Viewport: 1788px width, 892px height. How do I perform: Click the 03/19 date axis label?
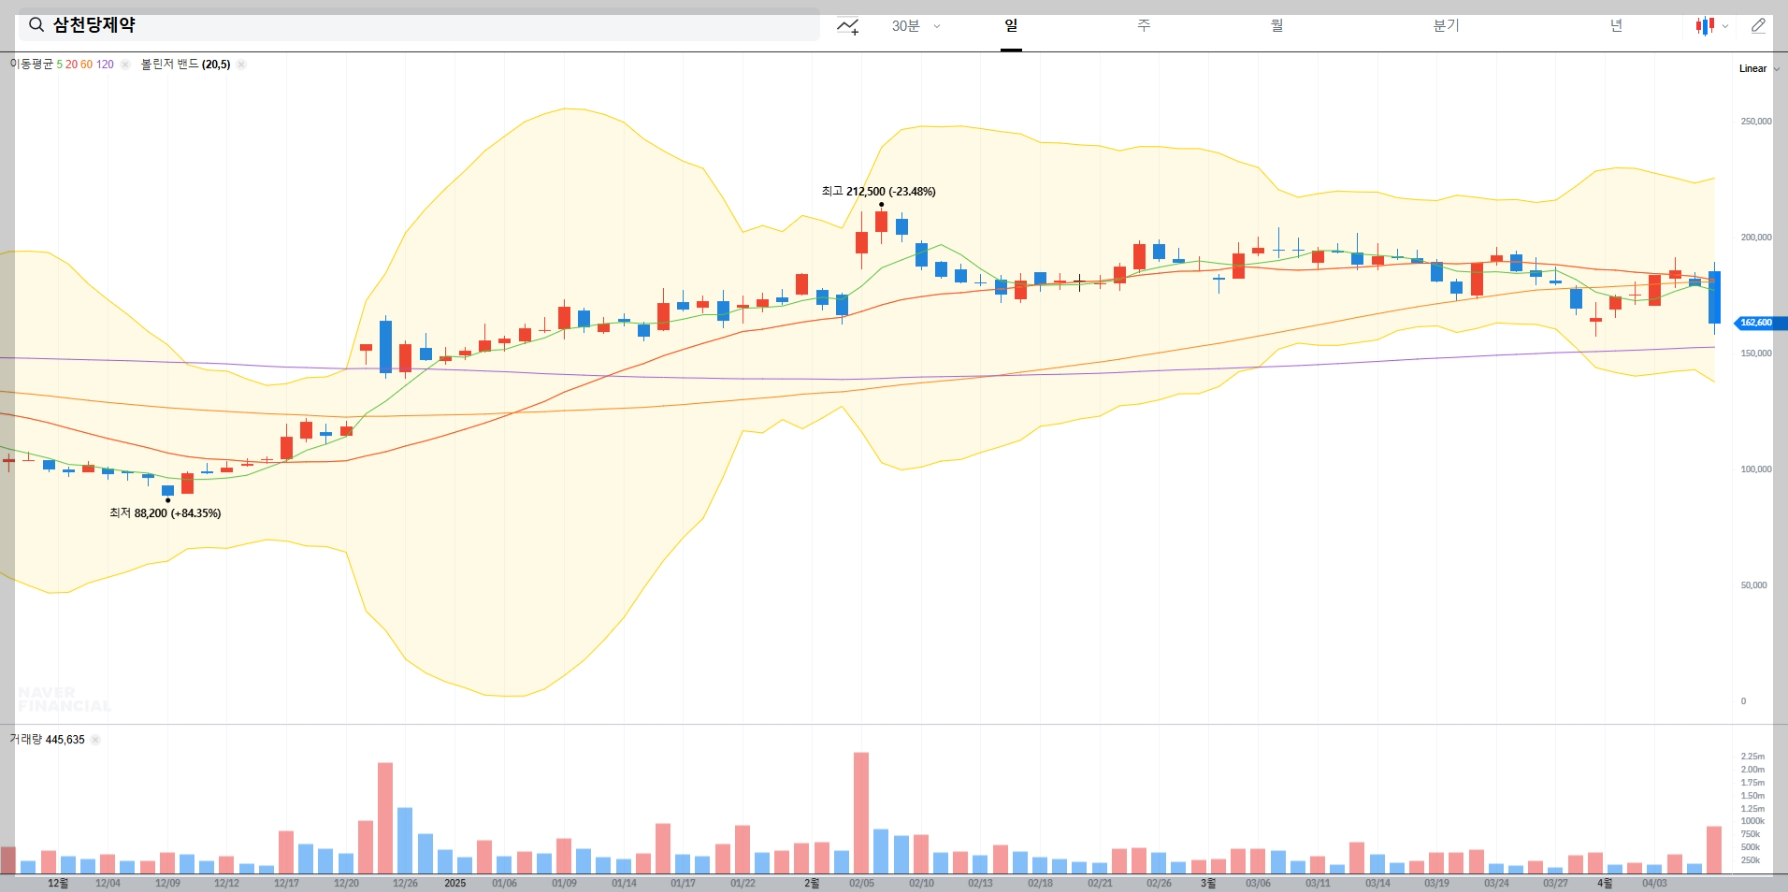[x=1436, y=883]
